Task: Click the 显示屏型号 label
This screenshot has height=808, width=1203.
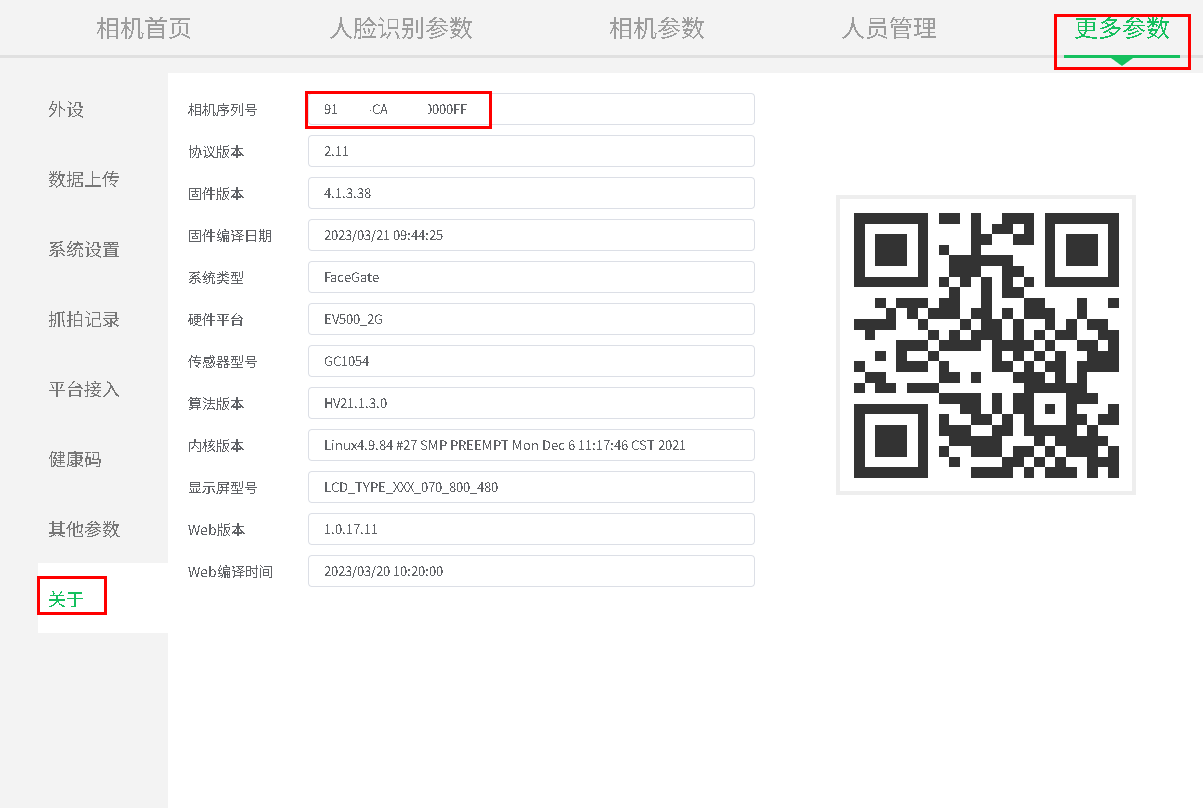Action: click(x=223, y=487)
